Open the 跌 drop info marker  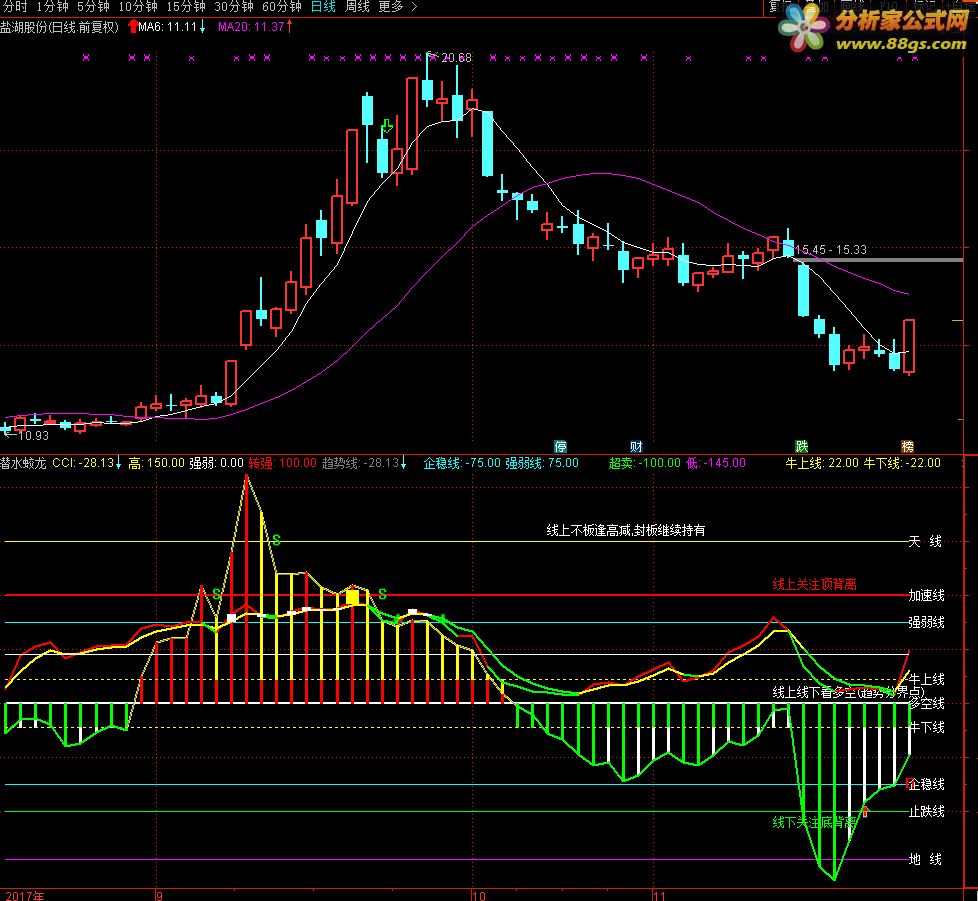click(801, 446)
